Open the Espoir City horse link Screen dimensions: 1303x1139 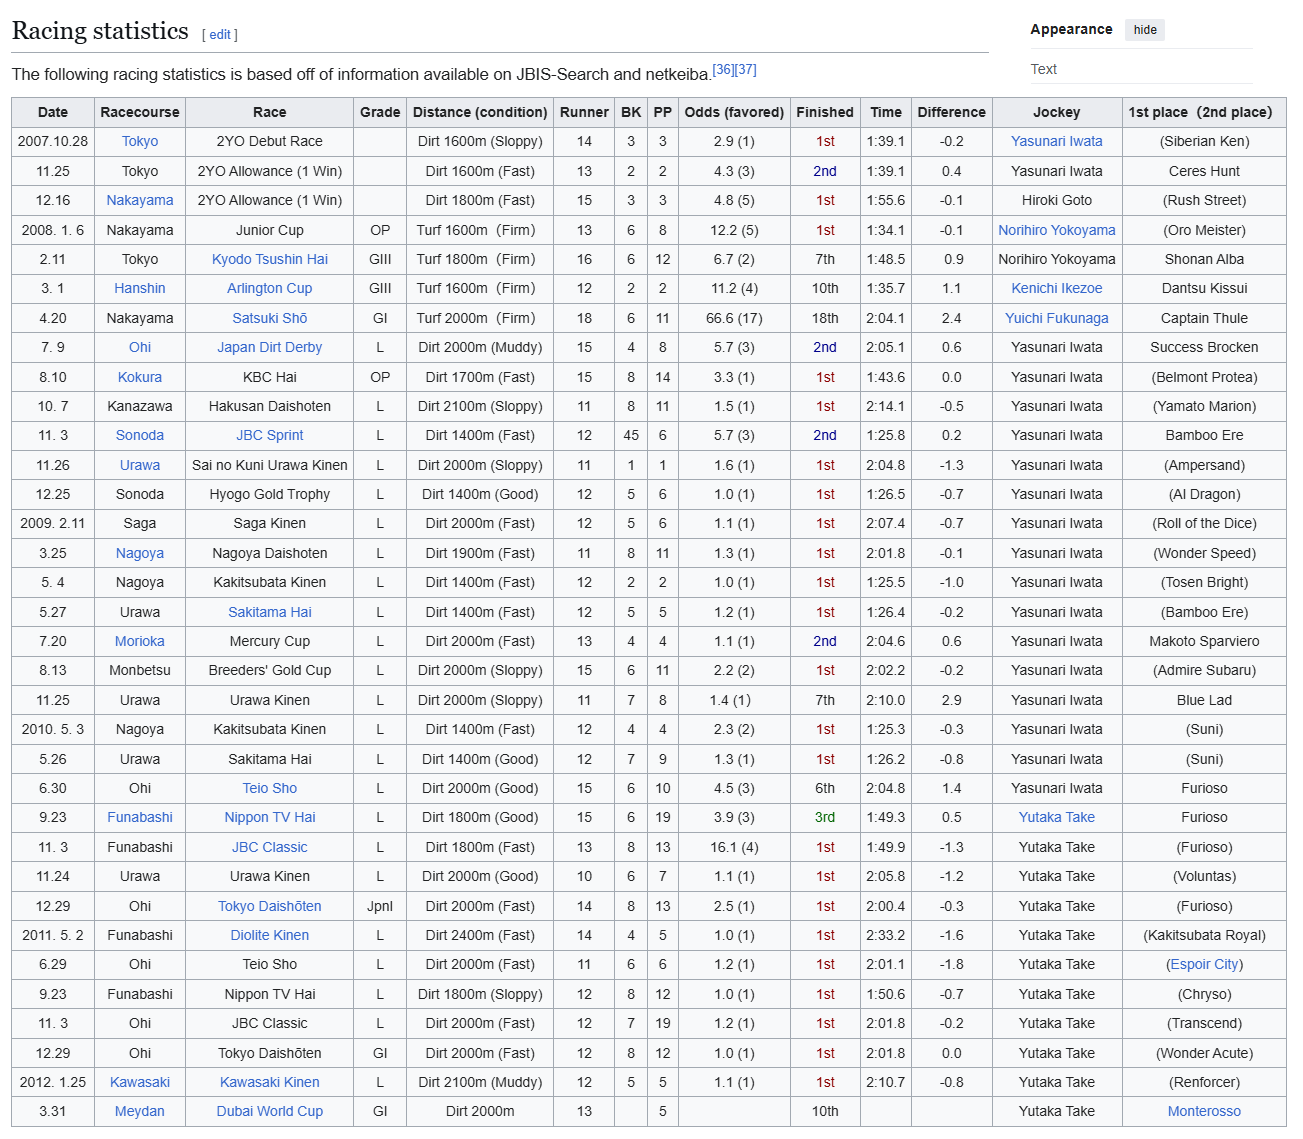pyautogui.click(x=1205, y=965)
